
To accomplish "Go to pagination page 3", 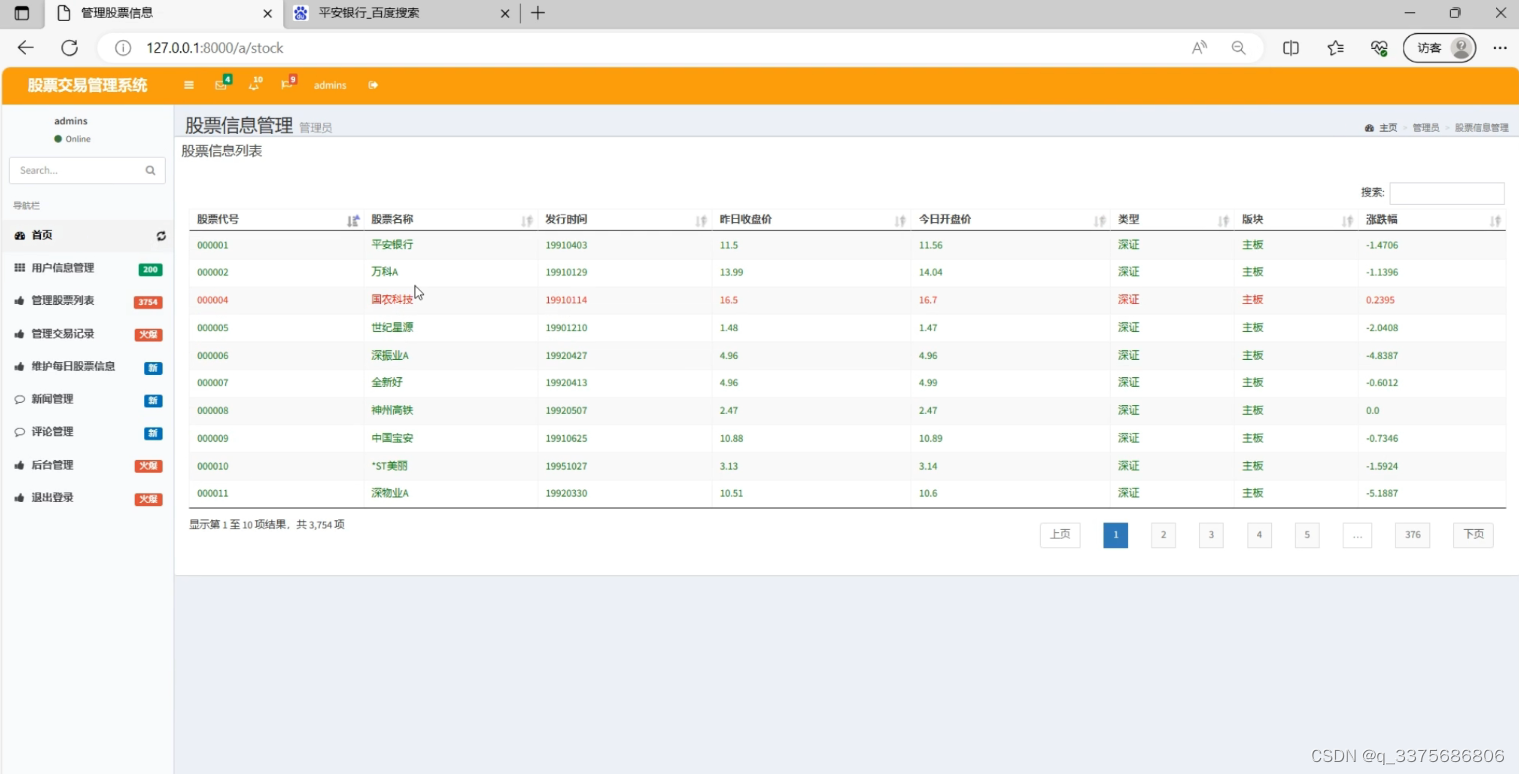I will (1211, 535).
